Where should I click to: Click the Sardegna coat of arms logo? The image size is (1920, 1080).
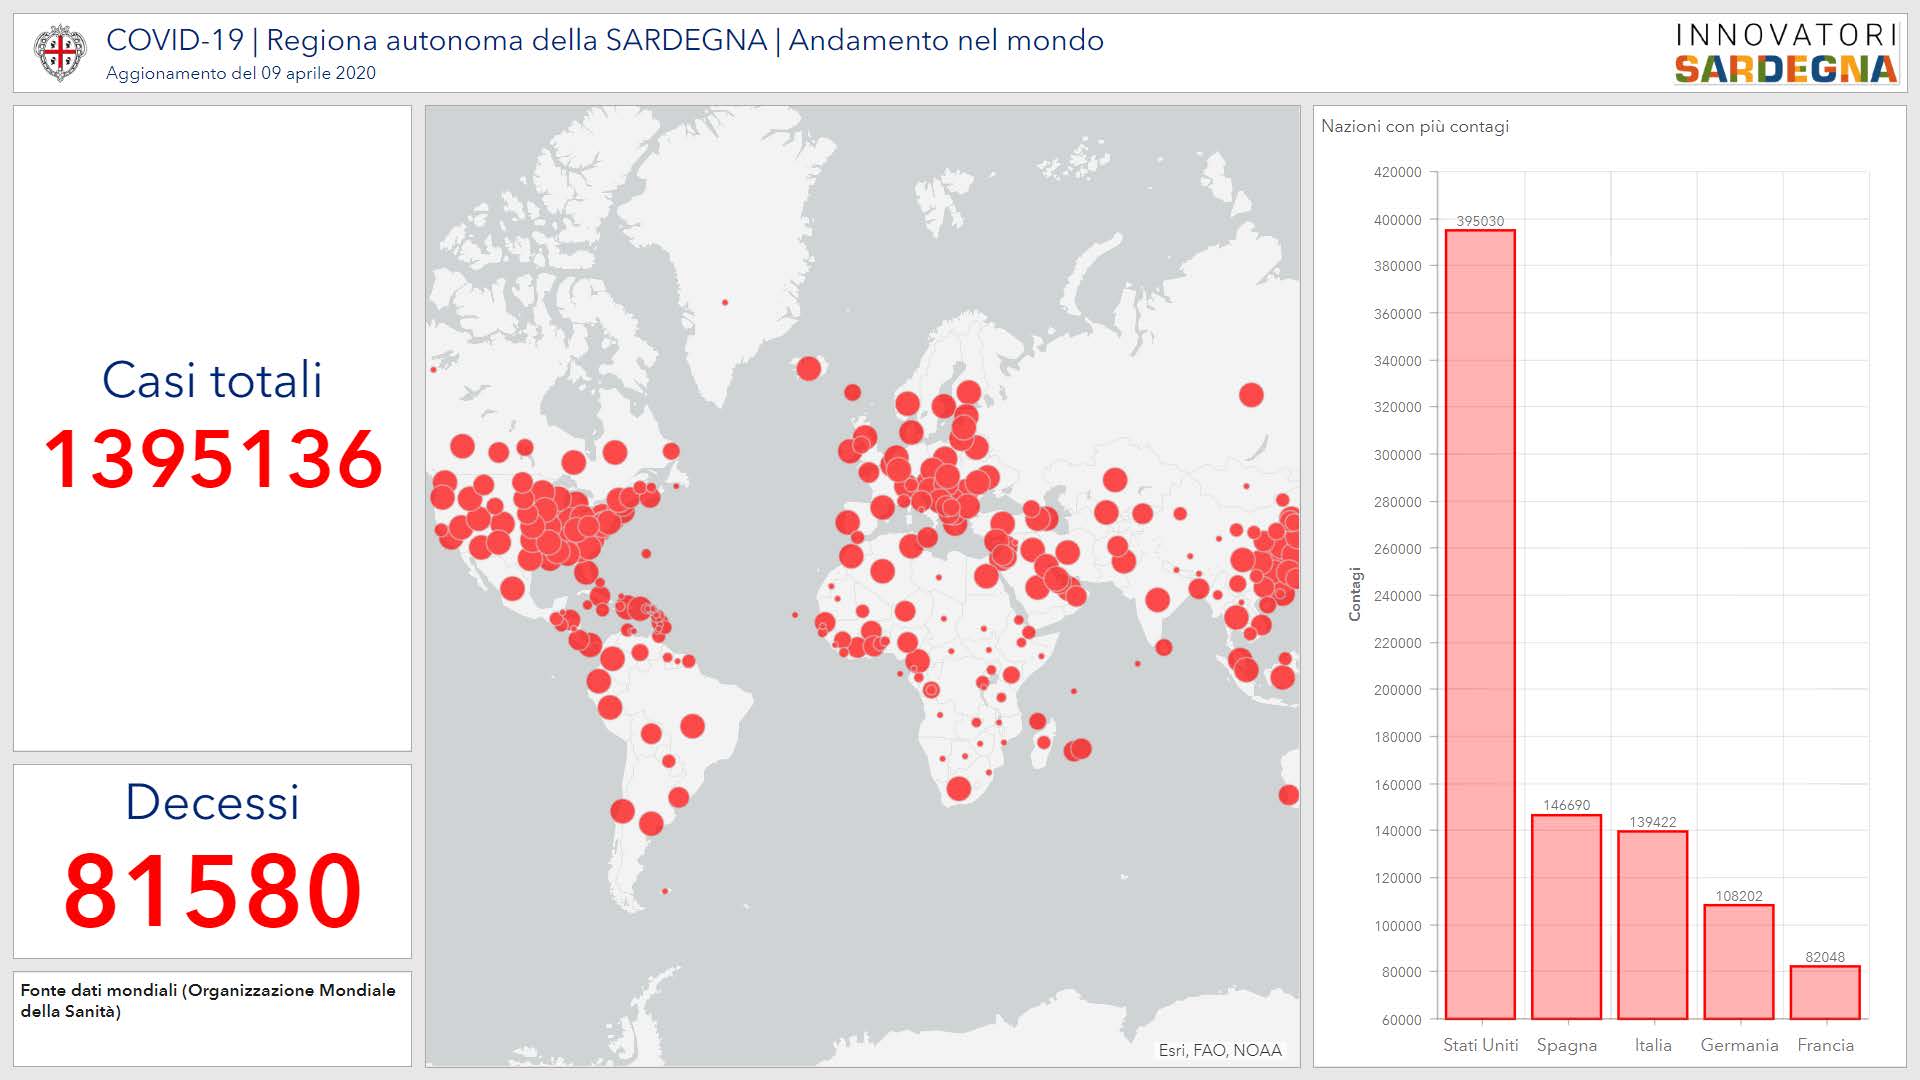60,53
